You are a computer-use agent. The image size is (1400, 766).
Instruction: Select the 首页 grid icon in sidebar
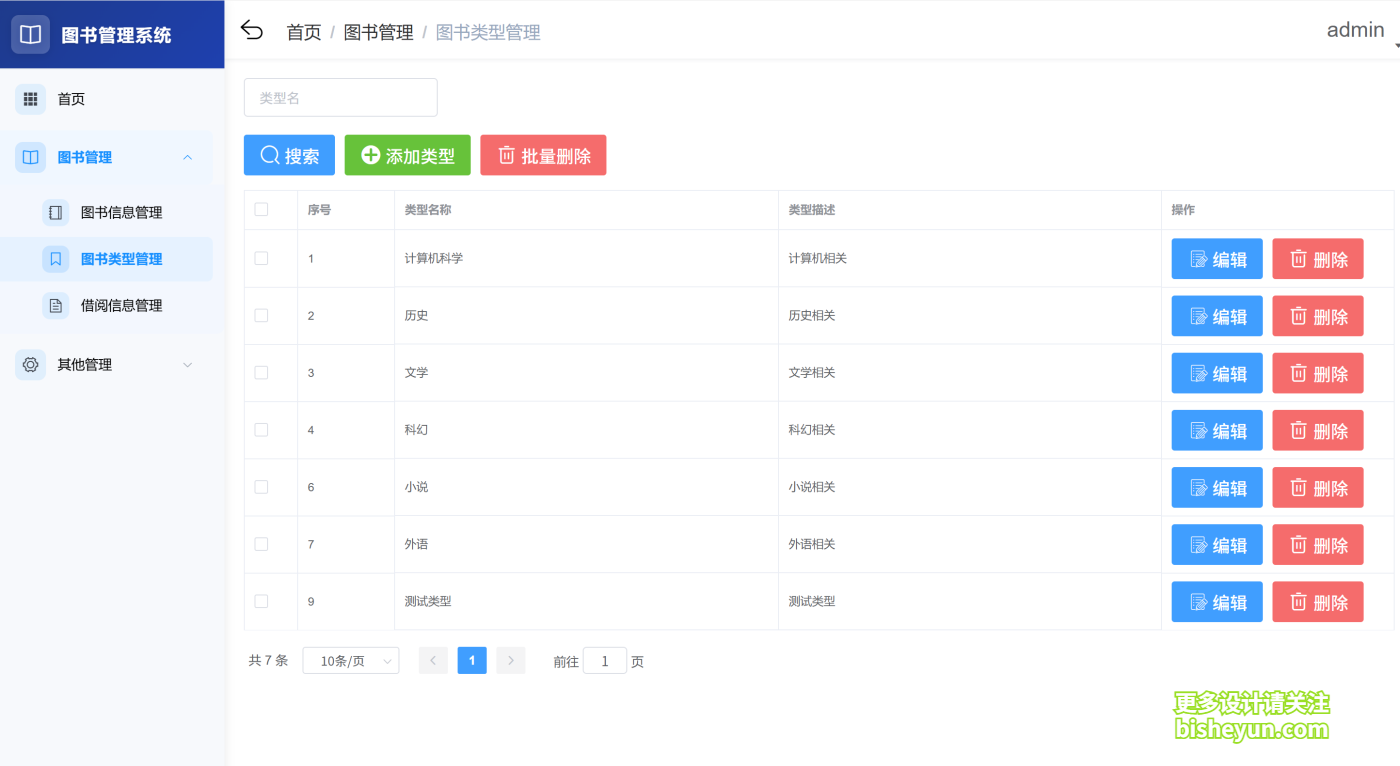point(30,98)
